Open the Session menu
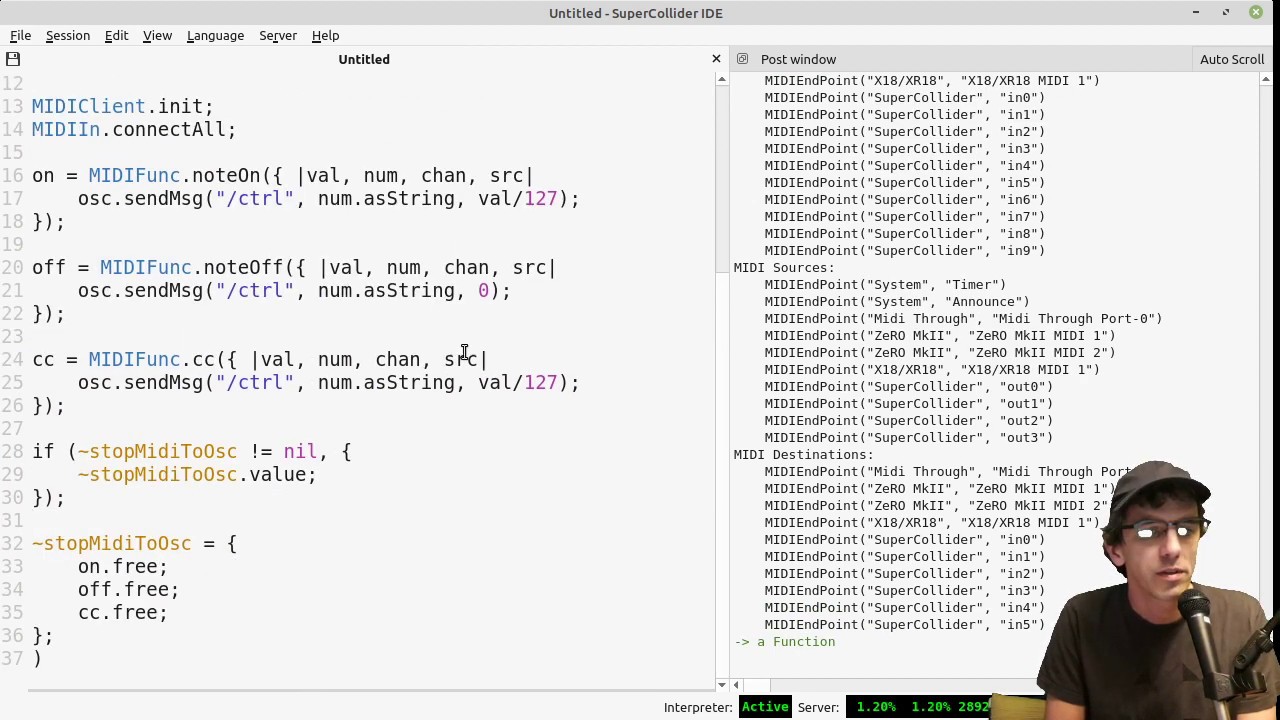The image size is (1280, 720). [x=68, y=35]
